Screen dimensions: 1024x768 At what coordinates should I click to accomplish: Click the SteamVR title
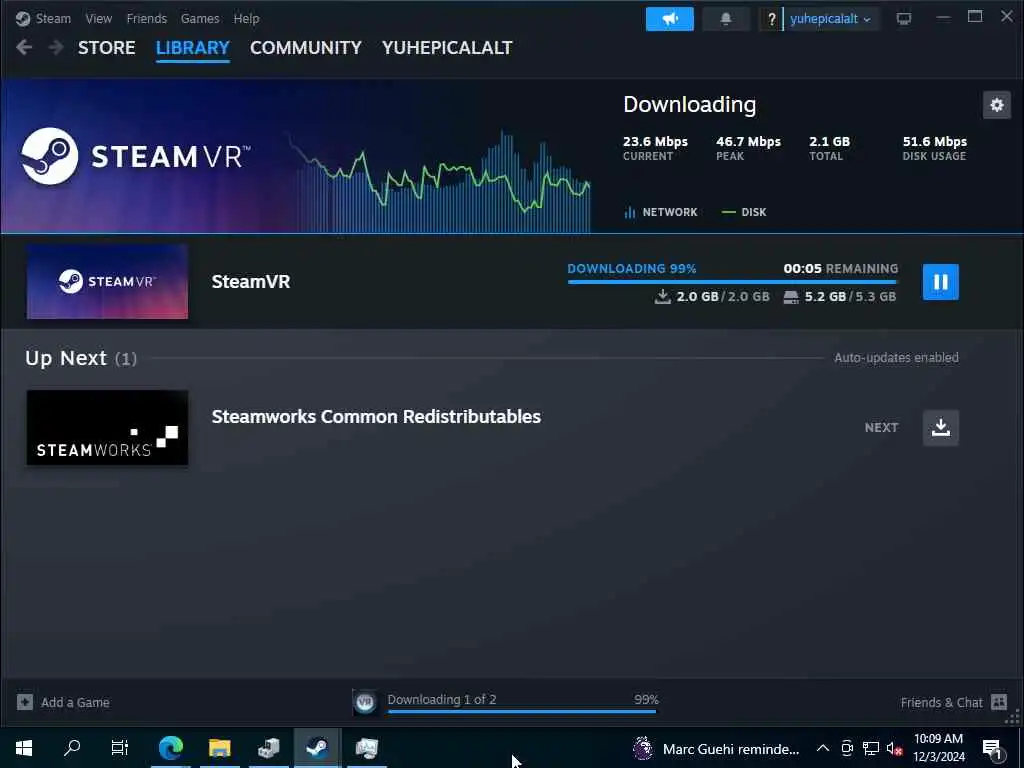[x=251, y=281]
